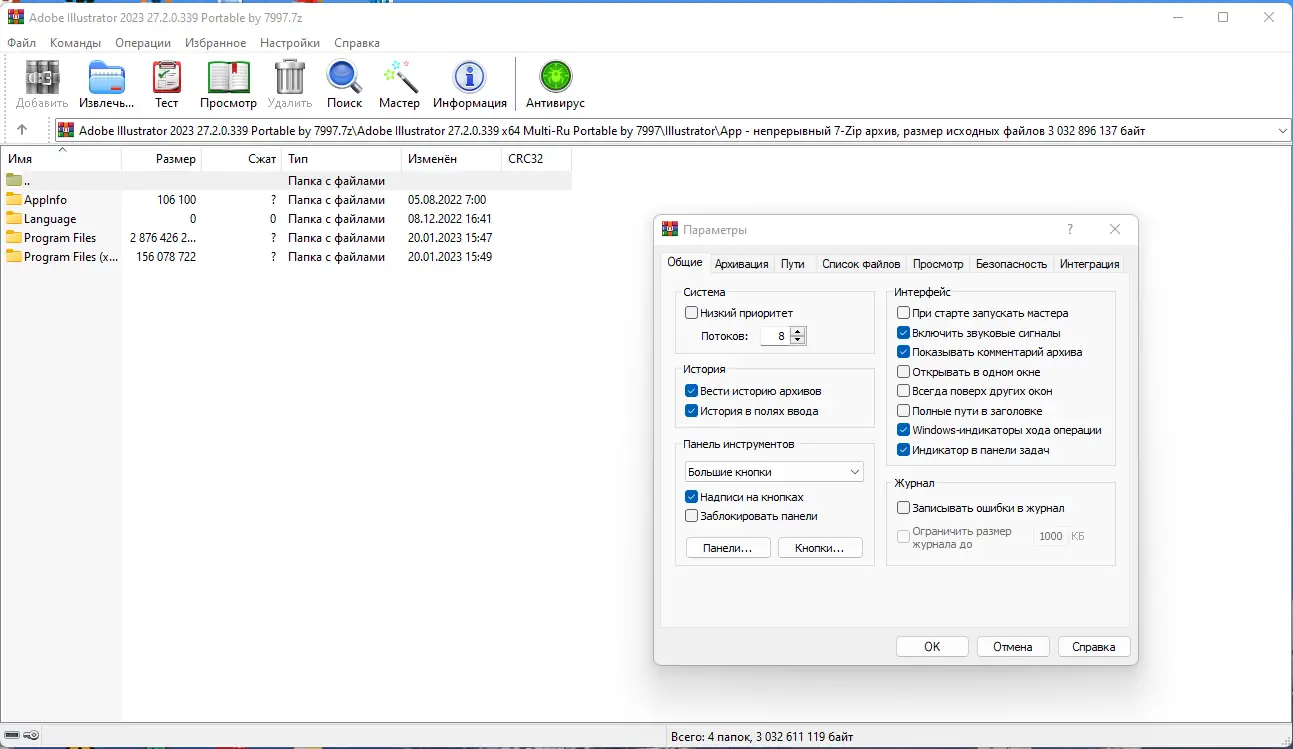Screen dimensions: 1293x749
Task: Open the Операции menu
Action: click(x=143, y=43)
